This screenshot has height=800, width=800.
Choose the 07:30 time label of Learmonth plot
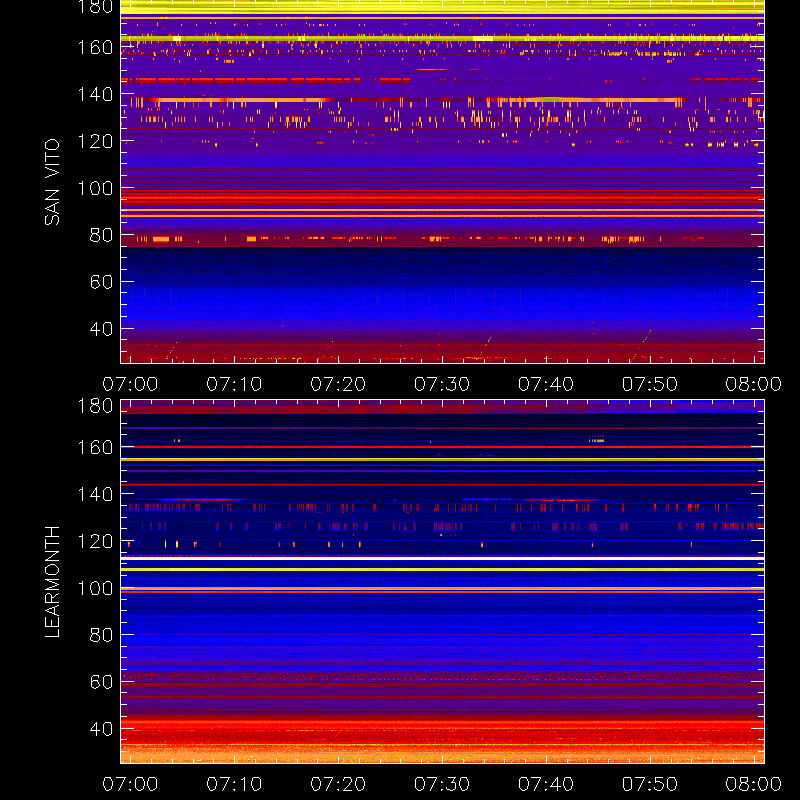pyautogui.click(x=442, y=784)
